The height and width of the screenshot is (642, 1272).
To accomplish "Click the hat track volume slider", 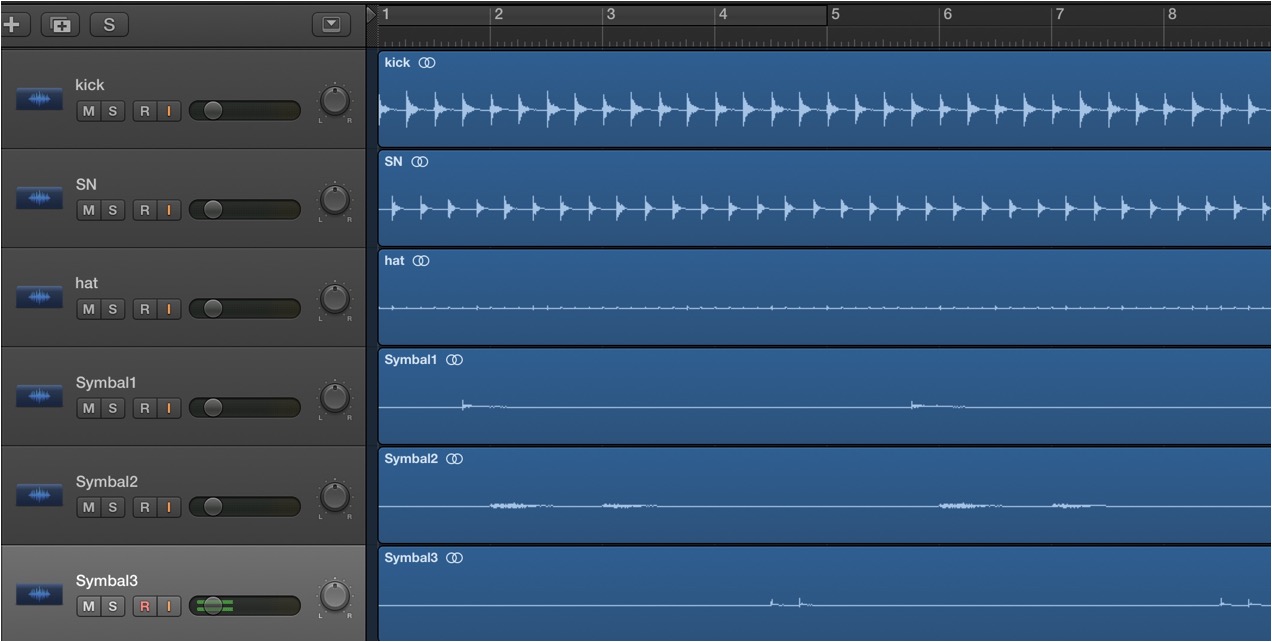I will point(245,309).
